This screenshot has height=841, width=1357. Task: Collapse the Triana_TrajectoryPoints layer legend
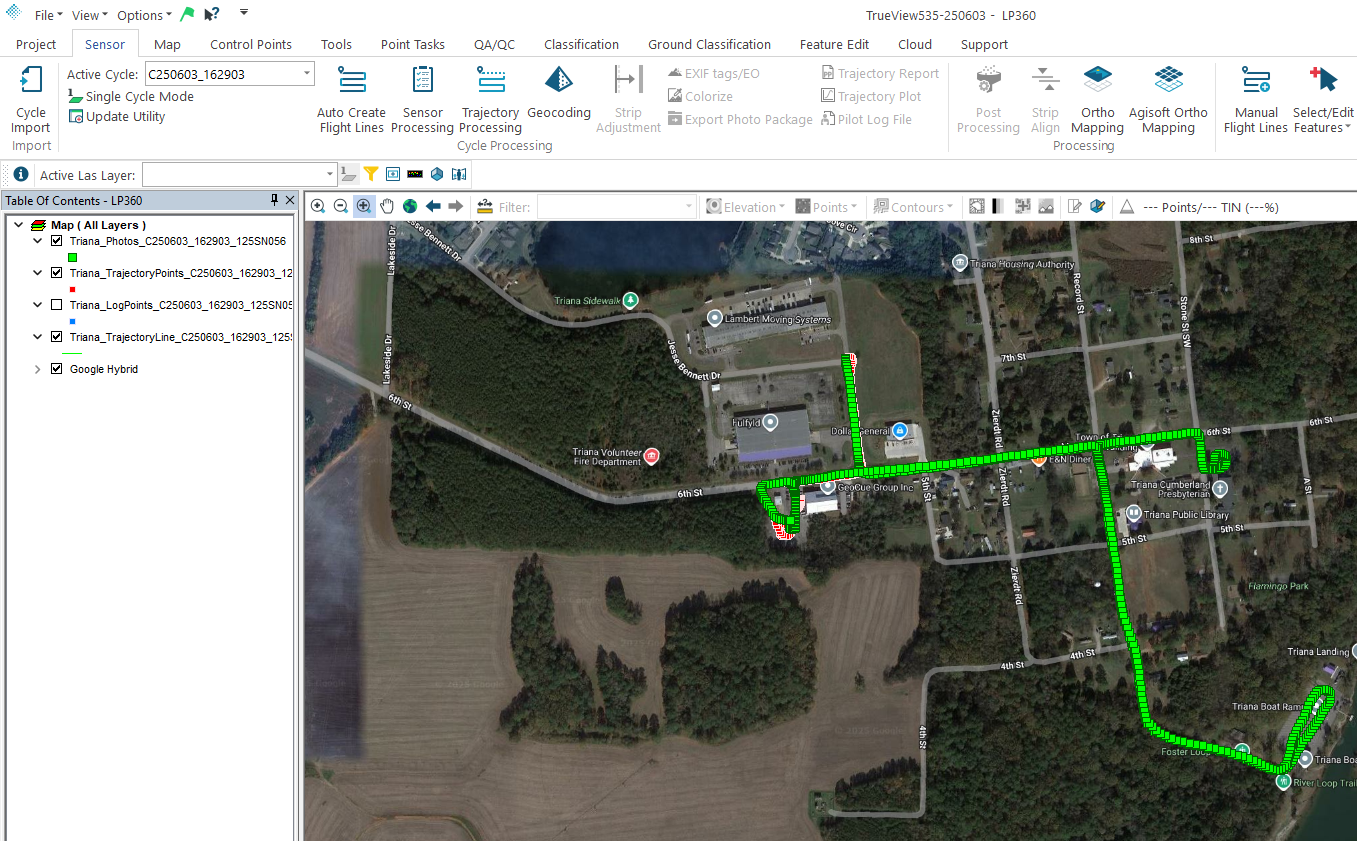(x=38, y=273)
